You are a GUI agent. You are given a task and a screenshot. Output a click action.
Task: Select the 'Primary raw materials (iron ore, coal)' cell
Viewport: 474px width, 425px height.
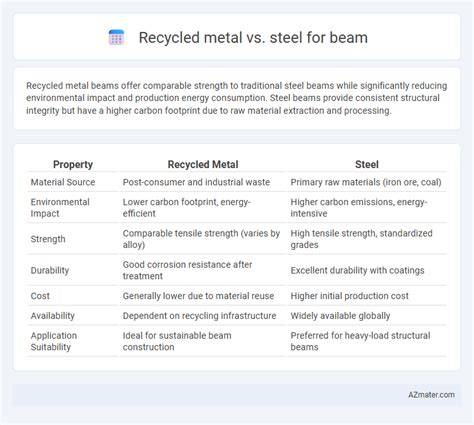(x=366, y=182)
